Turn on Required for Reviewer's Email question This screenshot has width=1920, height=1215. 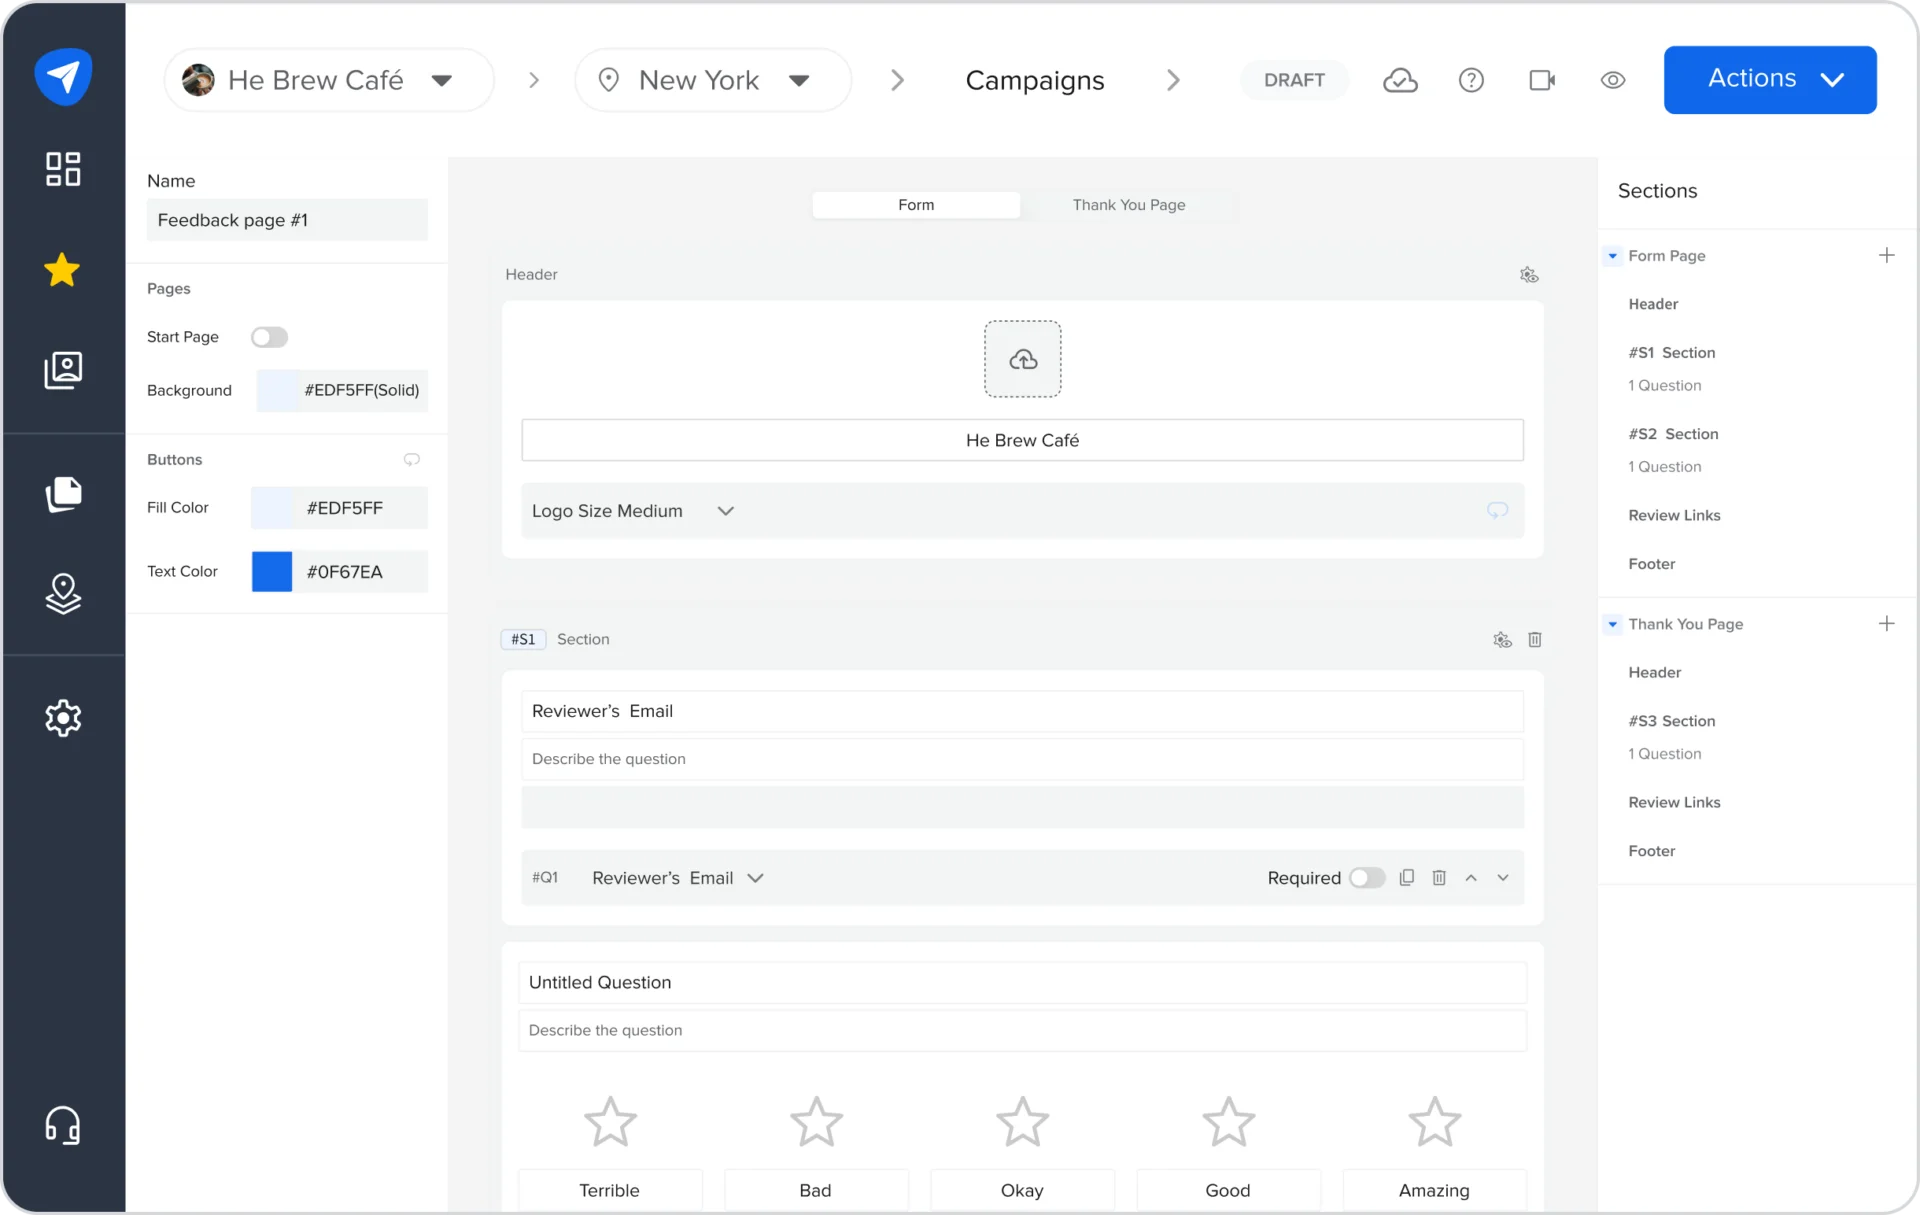coord(1367,878)
